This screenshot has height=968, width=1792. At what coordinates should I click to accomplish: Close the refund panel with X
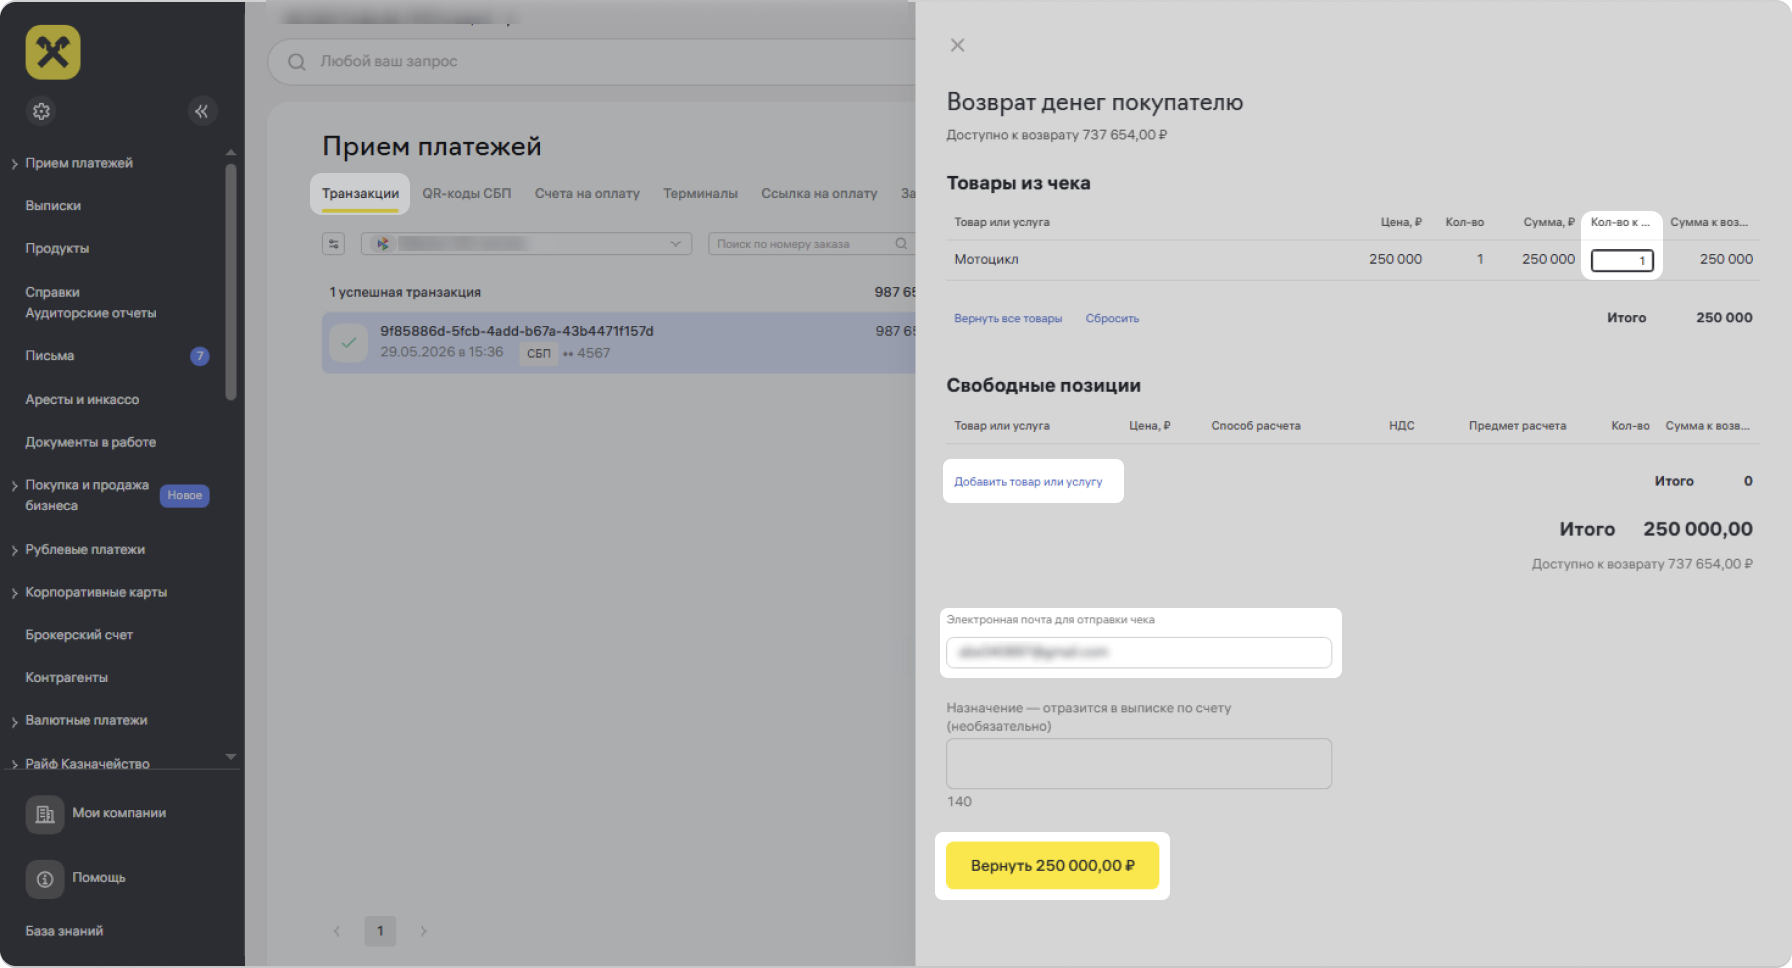pos(957,45)
